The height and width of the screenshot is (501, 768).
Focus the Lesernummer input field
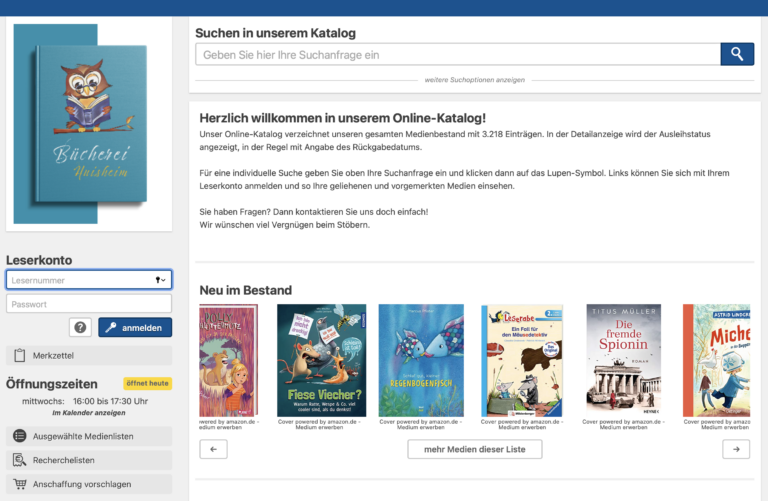[78, 280]
